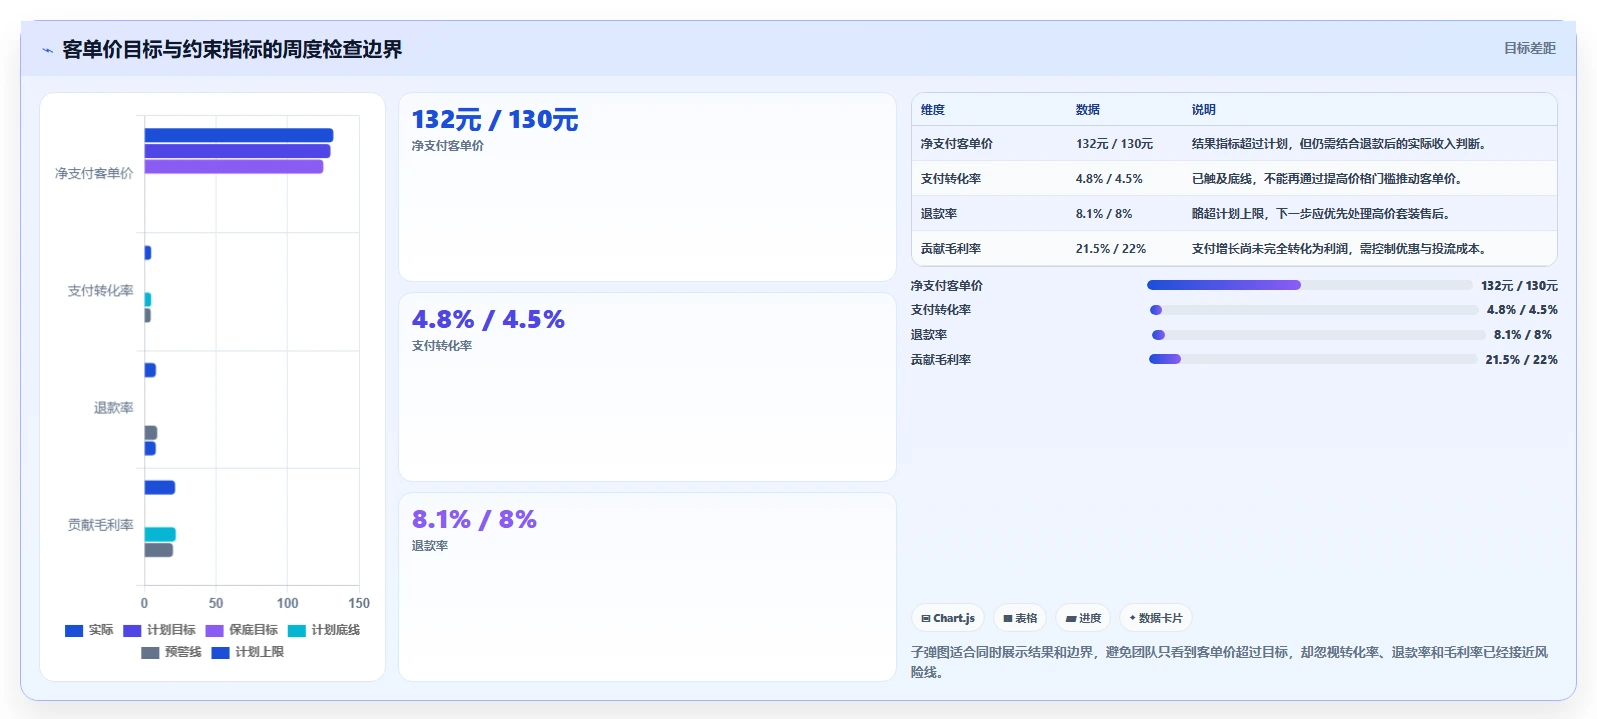Toggle the 预警线 legend series
This screenshot has height=719, width=1597.
pos(171,652)
